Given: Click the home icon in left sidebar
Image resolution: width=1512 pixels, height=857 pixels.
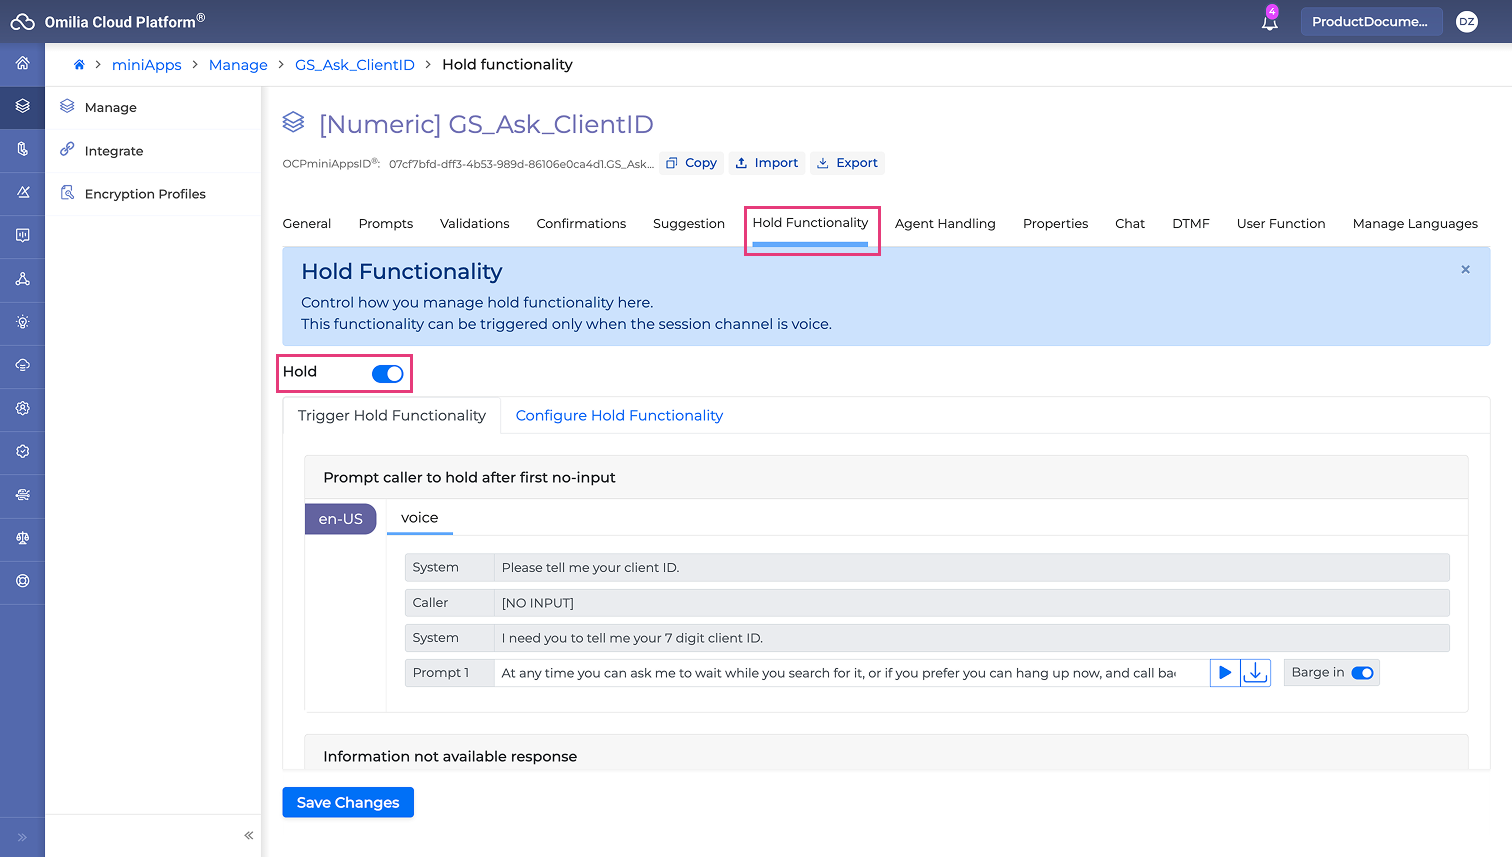Looking at the screenshot, I should pos(22,63).
